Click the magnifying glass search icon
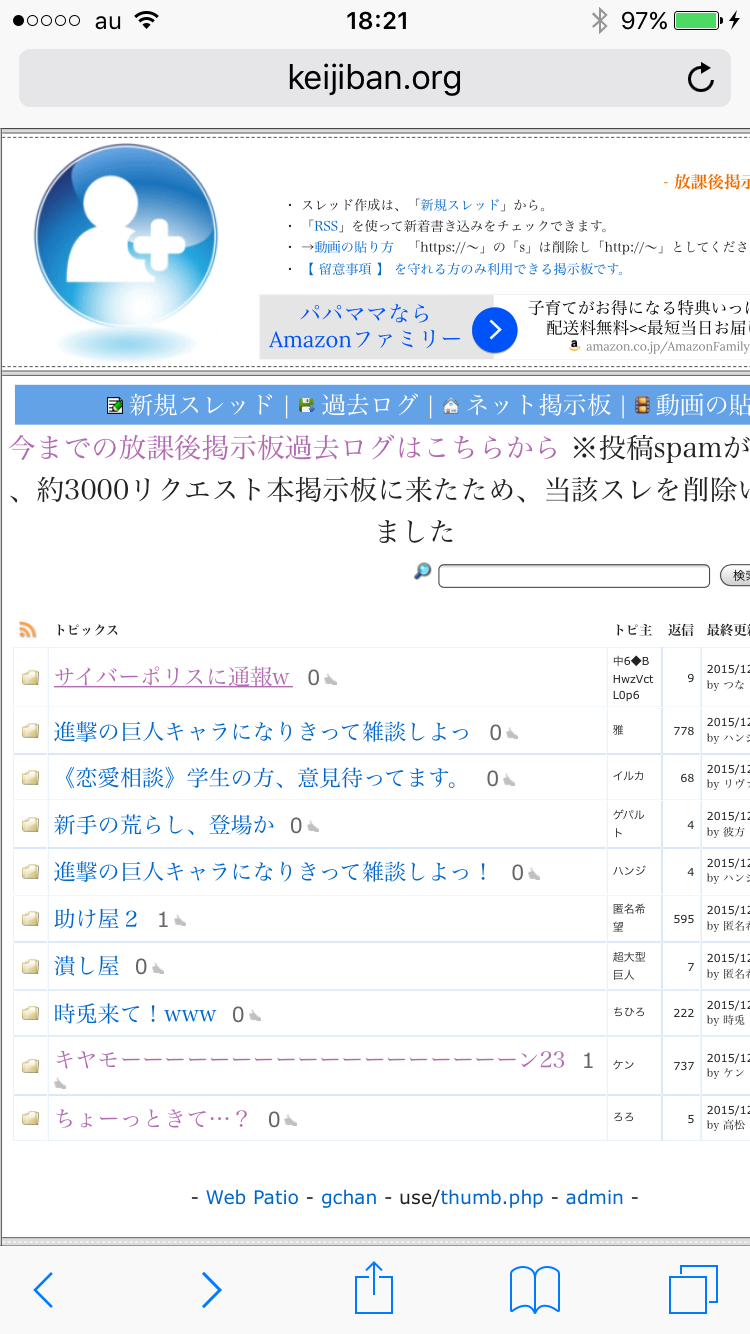The width and height of the screenshot is (750, 1334). pos(422,572)
